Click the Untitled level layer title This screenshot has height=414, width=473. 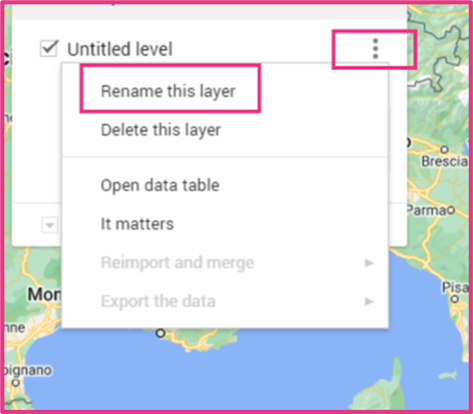(x=120, y=49)
